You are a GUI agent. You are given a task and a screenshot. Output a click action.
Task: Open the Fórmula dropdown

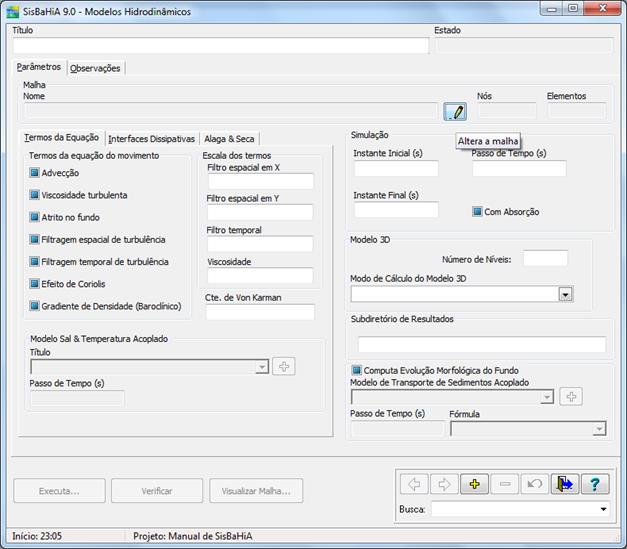599,429
